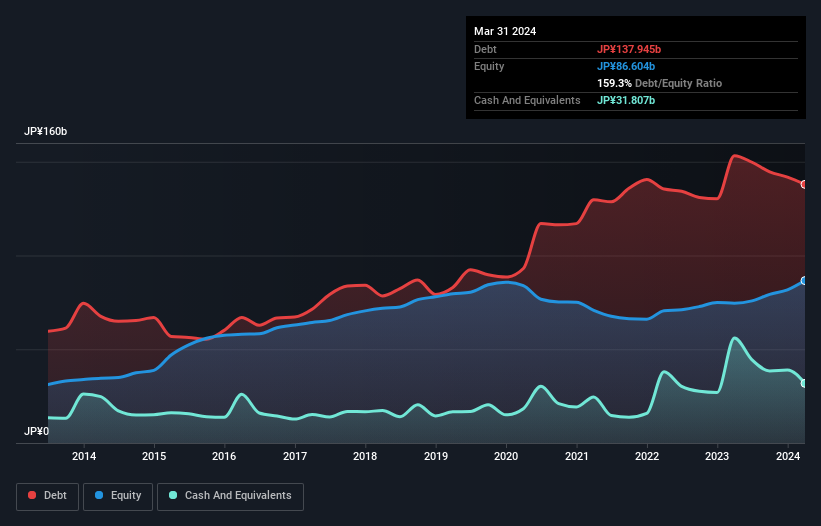Click the 2017 x-axis label
The width and height of the screenshot is (821, 526).
(295, 456)
